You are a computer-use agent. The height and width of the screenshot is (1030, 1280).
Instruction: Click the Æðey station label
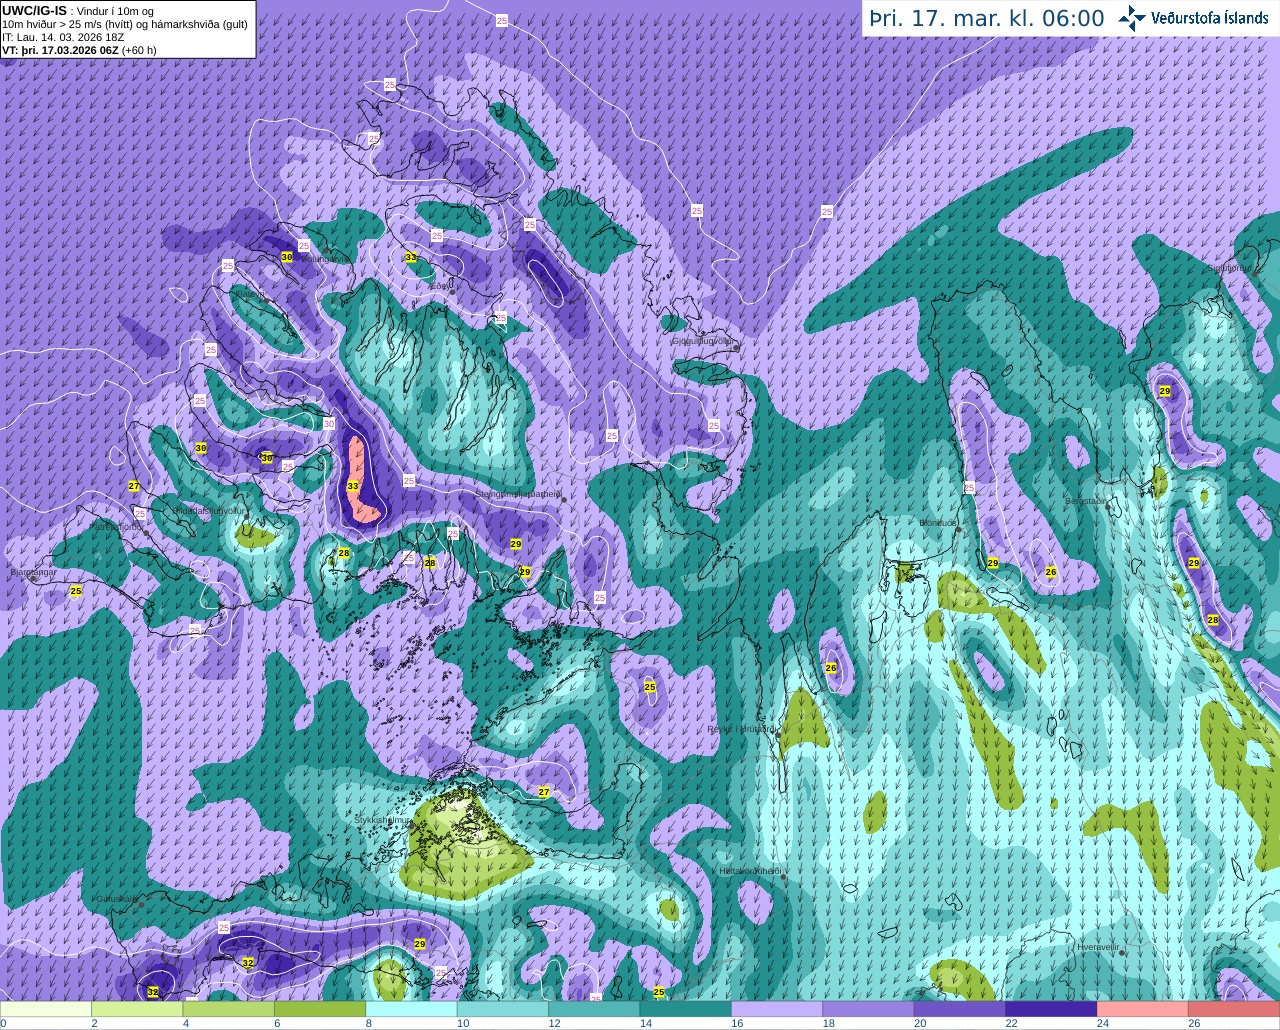click(x=439, y=285)
